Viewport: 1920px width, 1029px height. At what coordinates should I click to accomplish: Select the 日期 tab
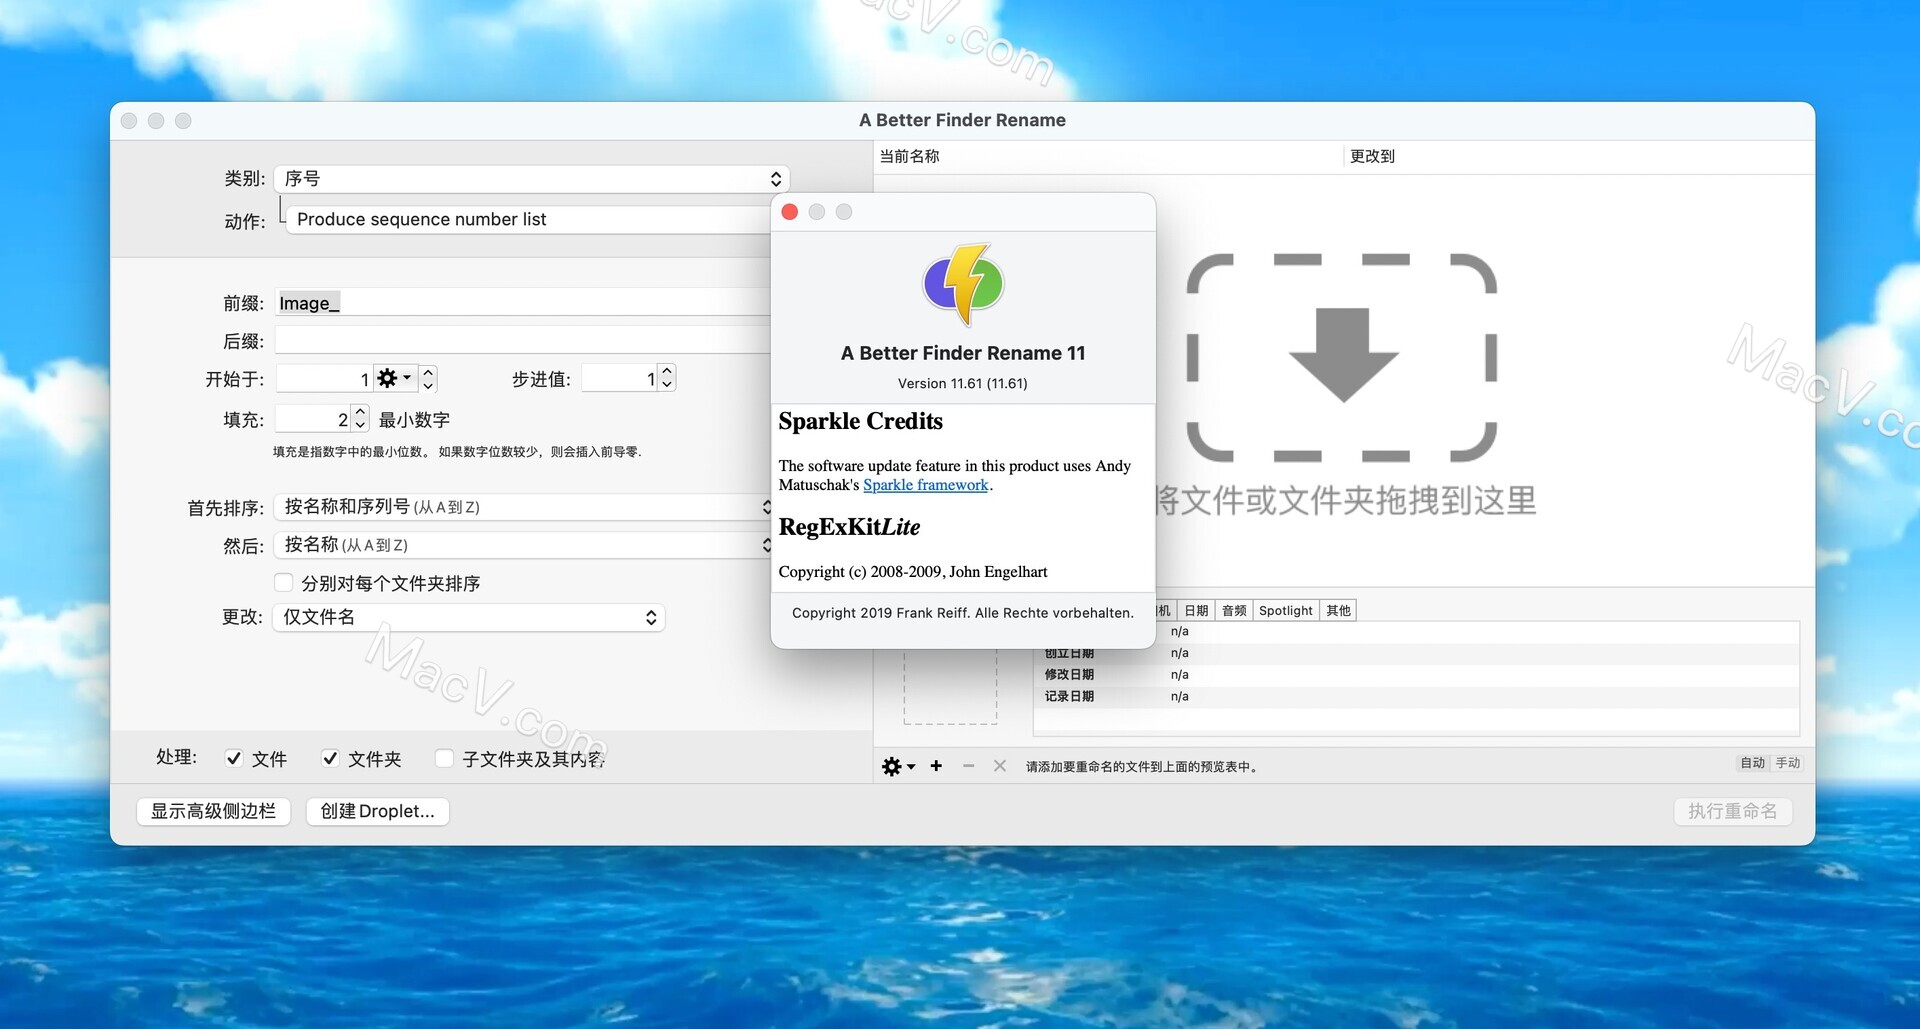[x=1196, y=610]
